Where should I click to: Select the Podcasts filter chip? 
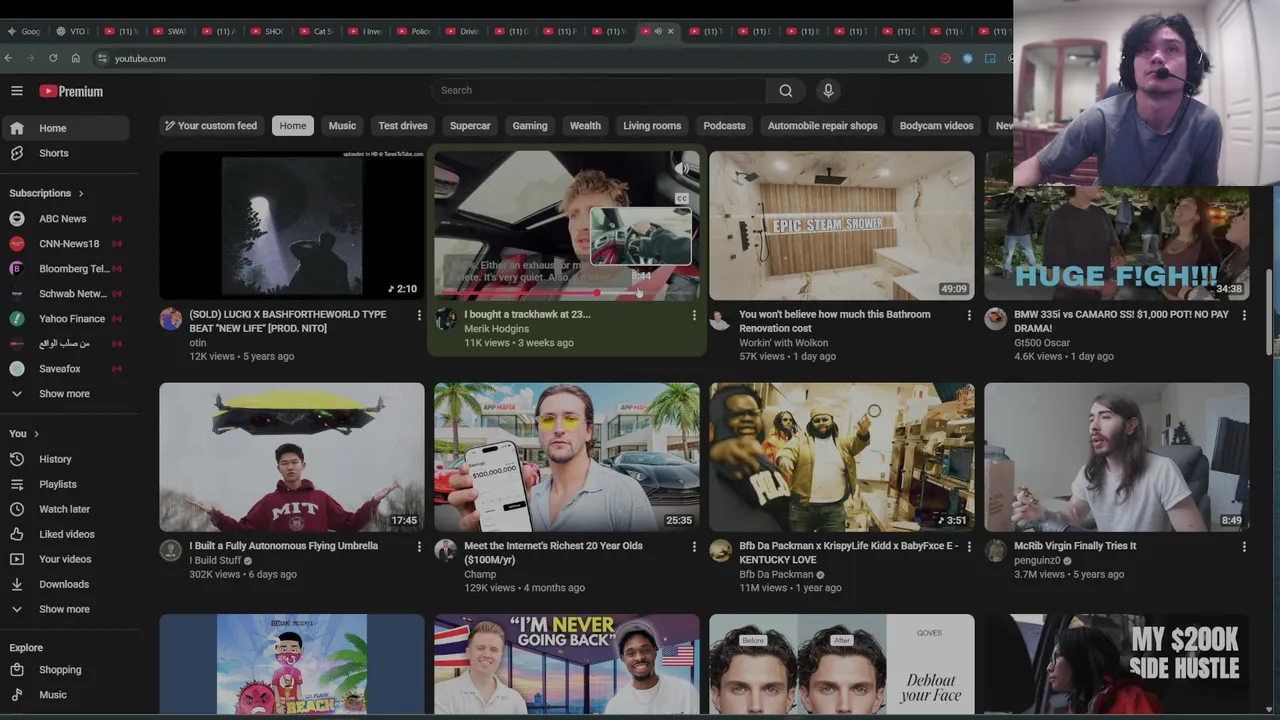click(x=724, y=126)
